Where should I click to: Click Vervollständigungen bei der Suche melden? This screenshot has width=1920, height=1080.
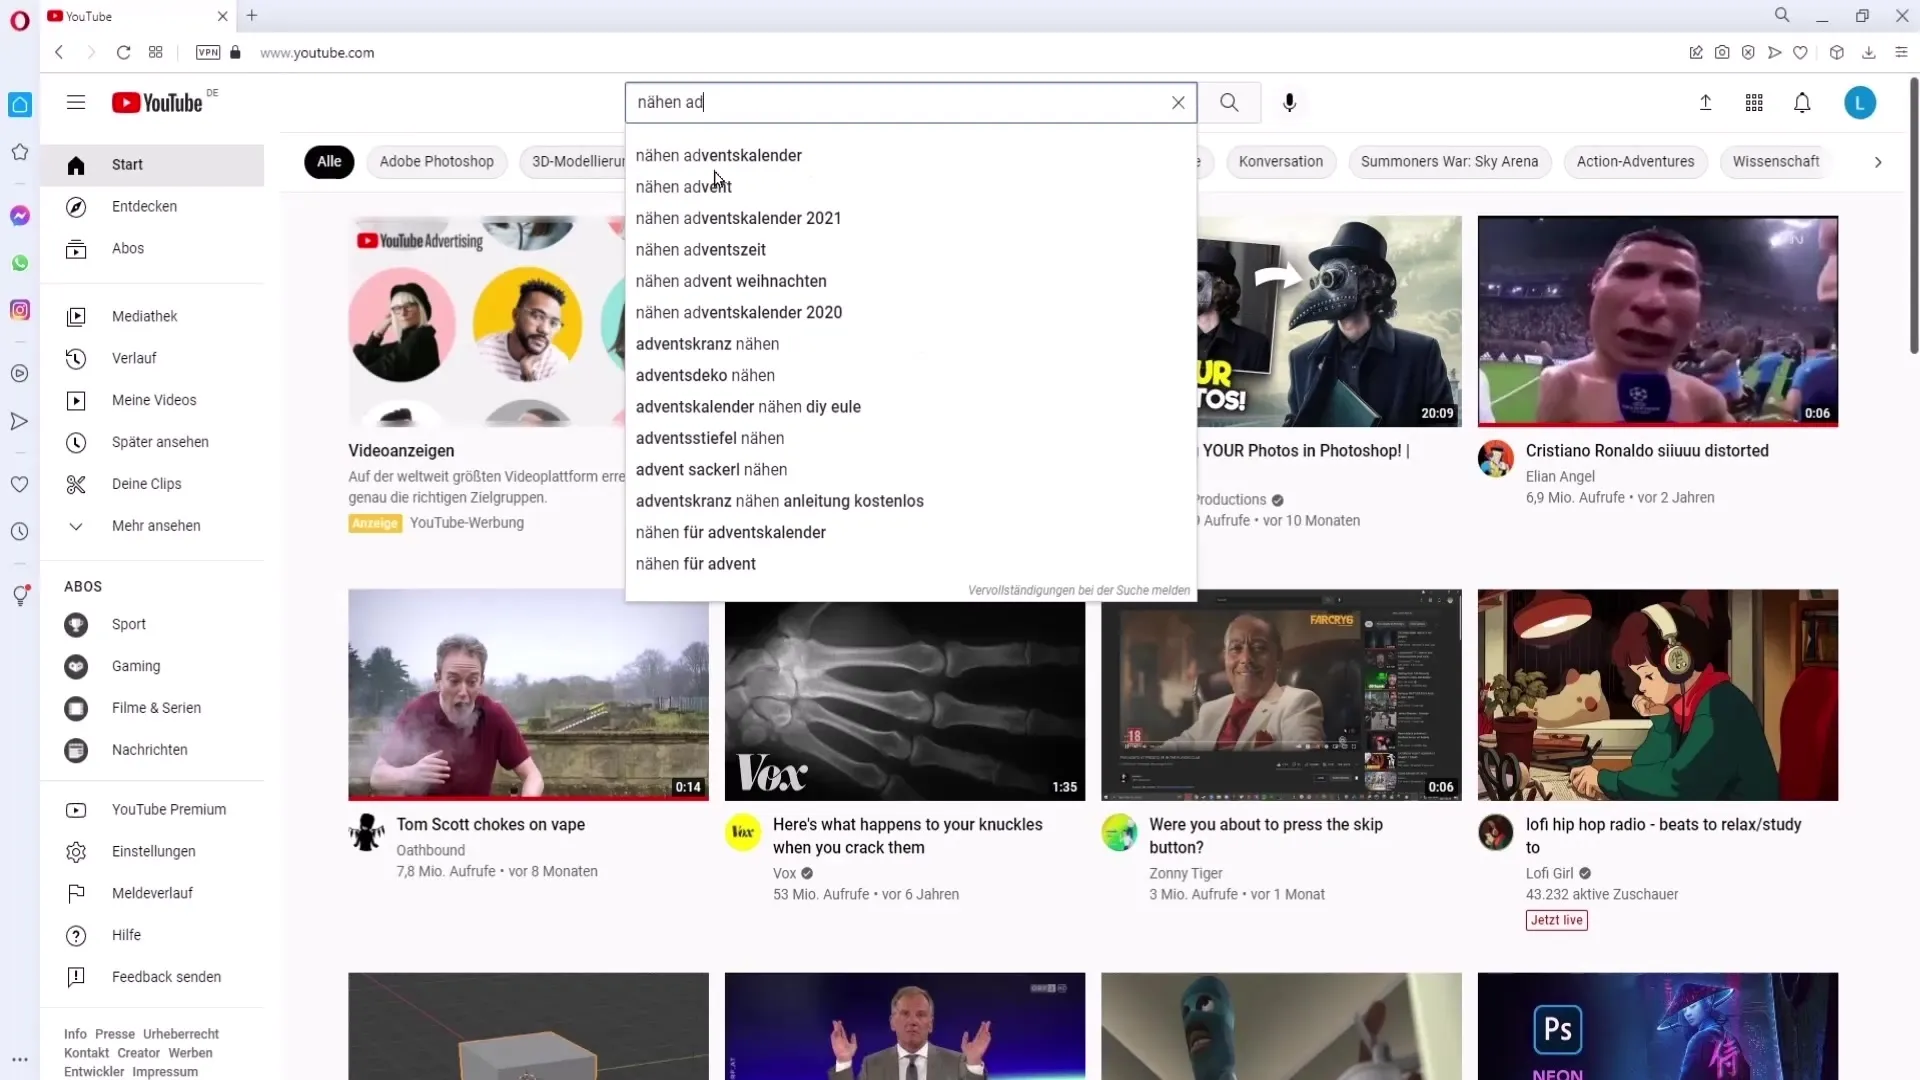tap(1078, 591)
